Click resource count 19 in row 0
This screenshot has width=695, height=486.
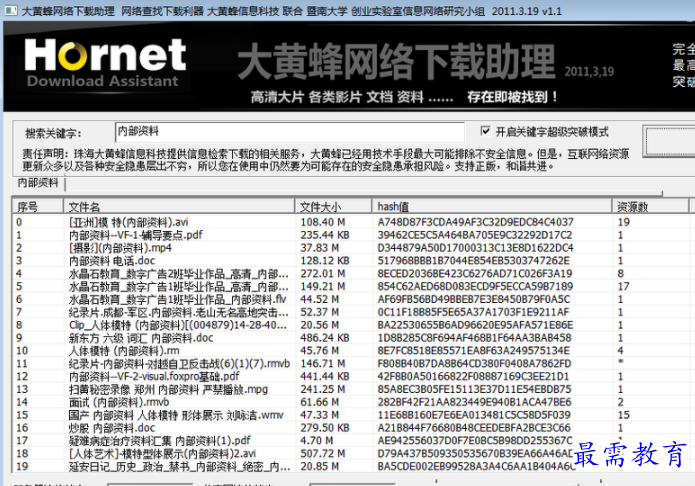tap(624, 222)
